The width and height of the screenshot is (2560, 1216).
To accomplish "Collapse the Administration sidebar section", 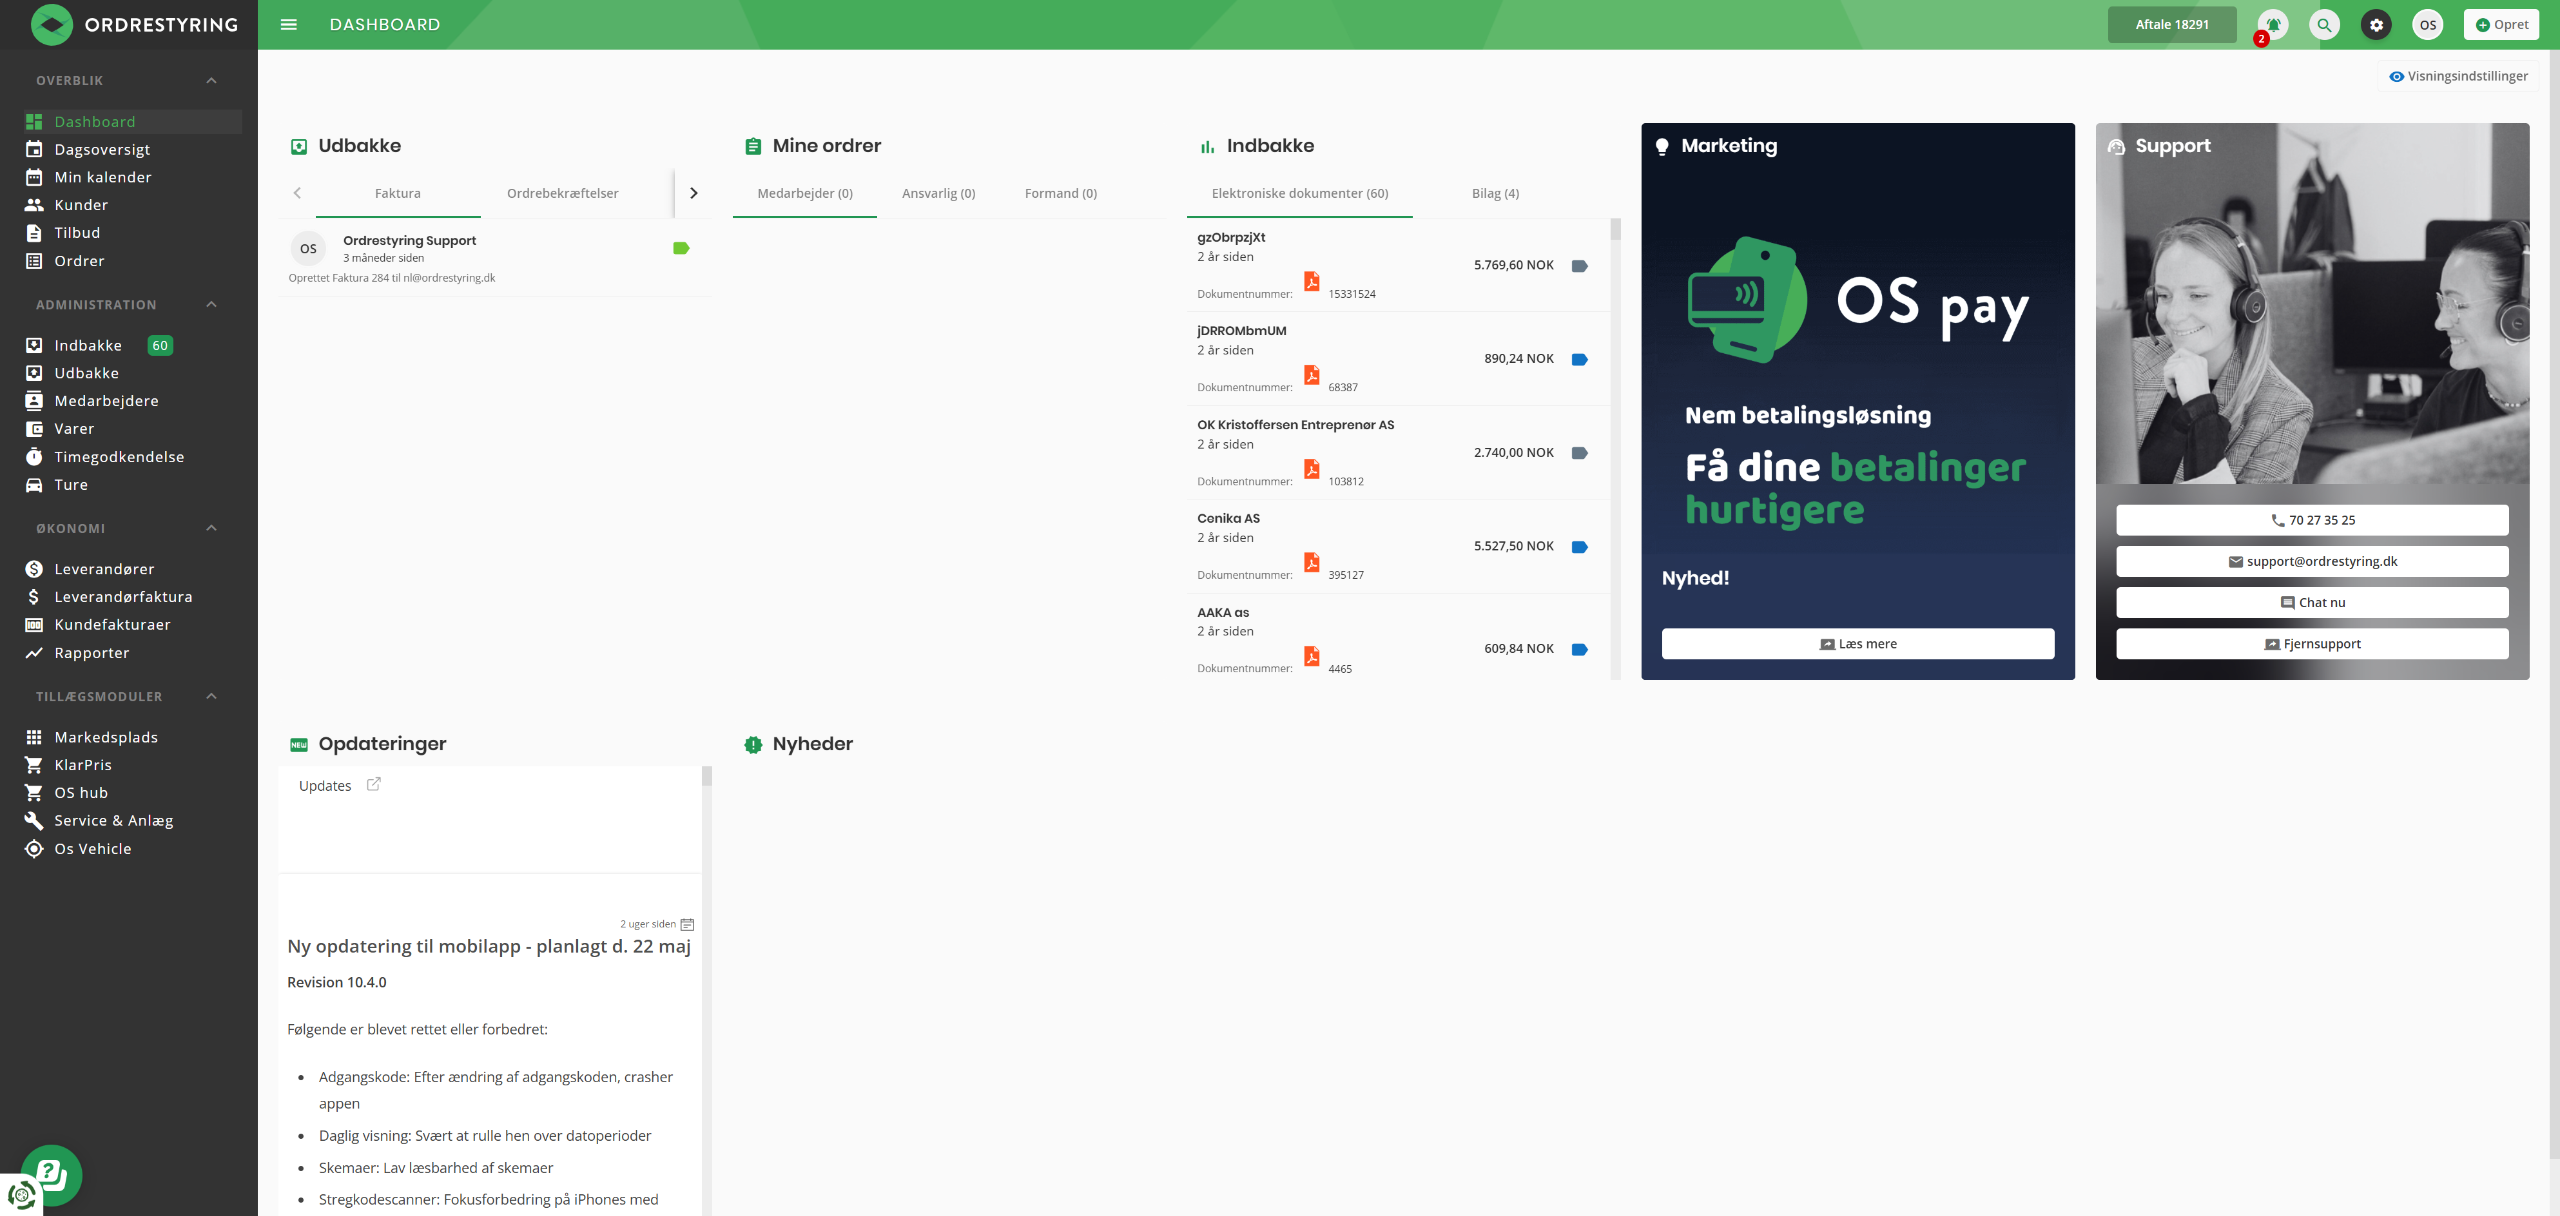I will click(x=211, y=305).
